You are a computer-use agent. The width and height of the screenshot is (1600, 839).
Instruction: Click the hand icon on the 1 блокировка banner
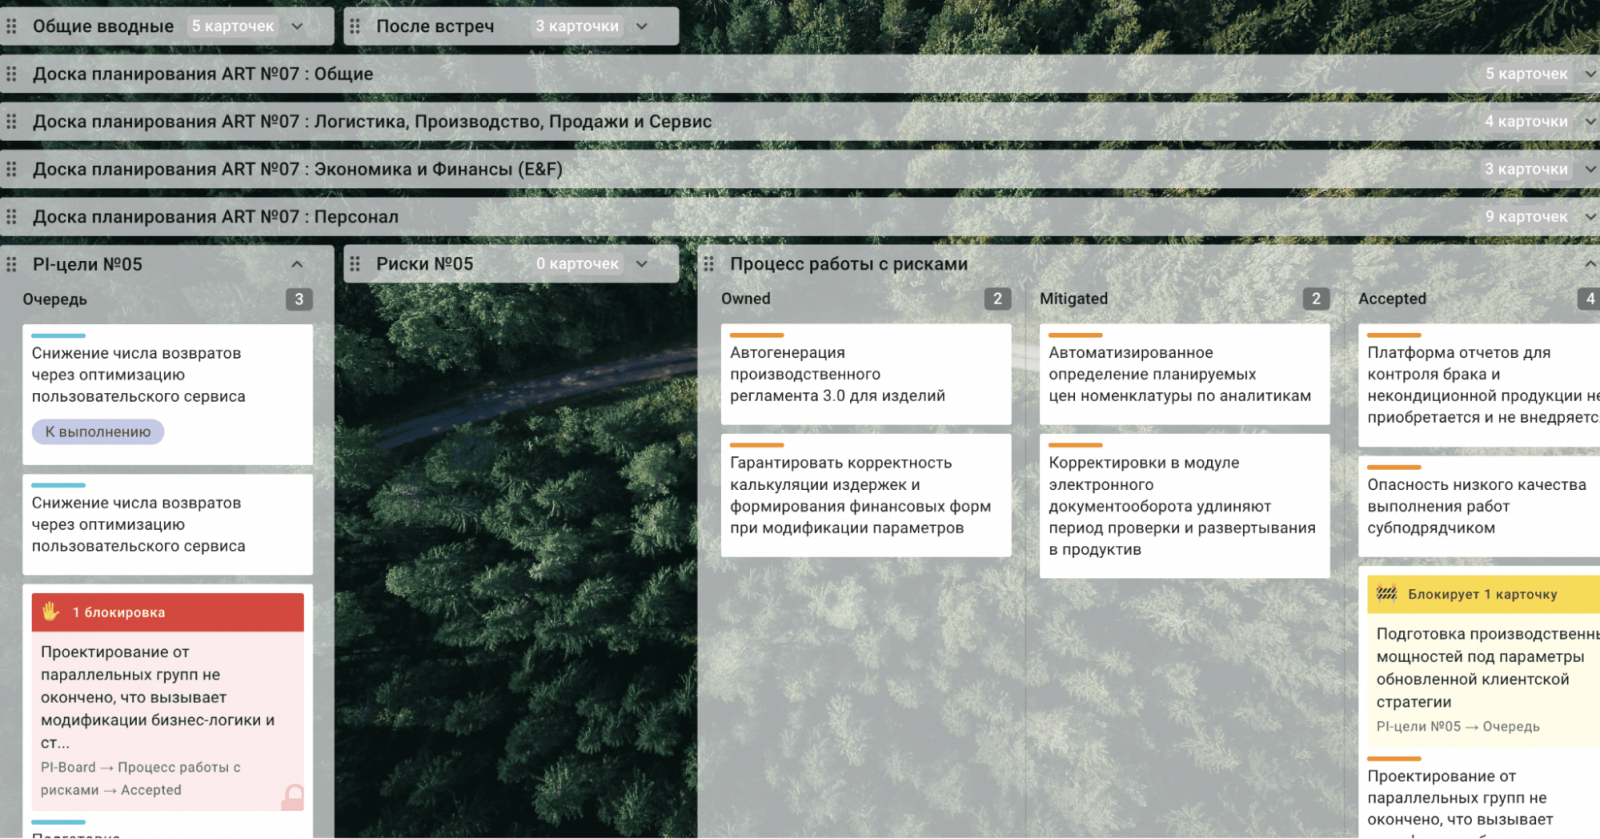[51, 612]
